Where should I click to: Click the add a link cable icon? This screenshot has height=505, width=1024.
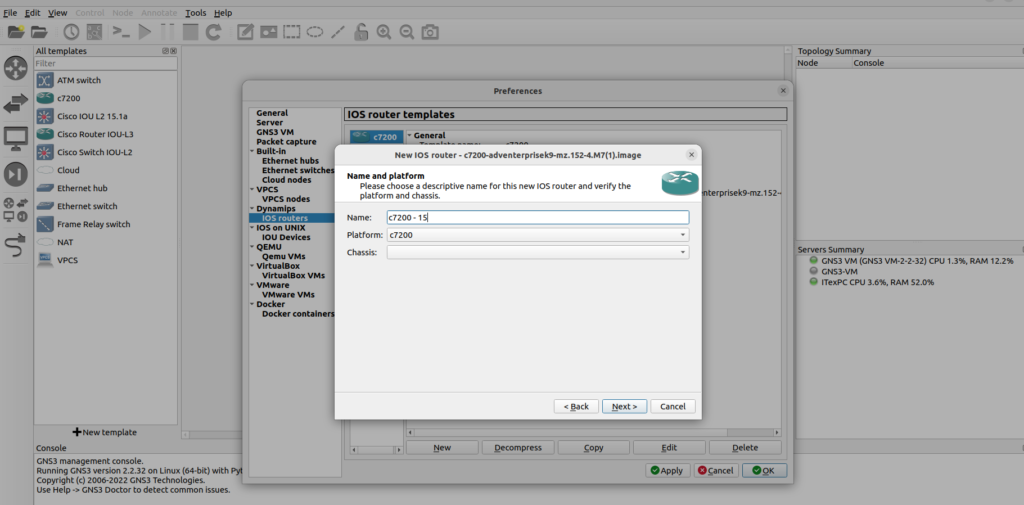point(16,246)
